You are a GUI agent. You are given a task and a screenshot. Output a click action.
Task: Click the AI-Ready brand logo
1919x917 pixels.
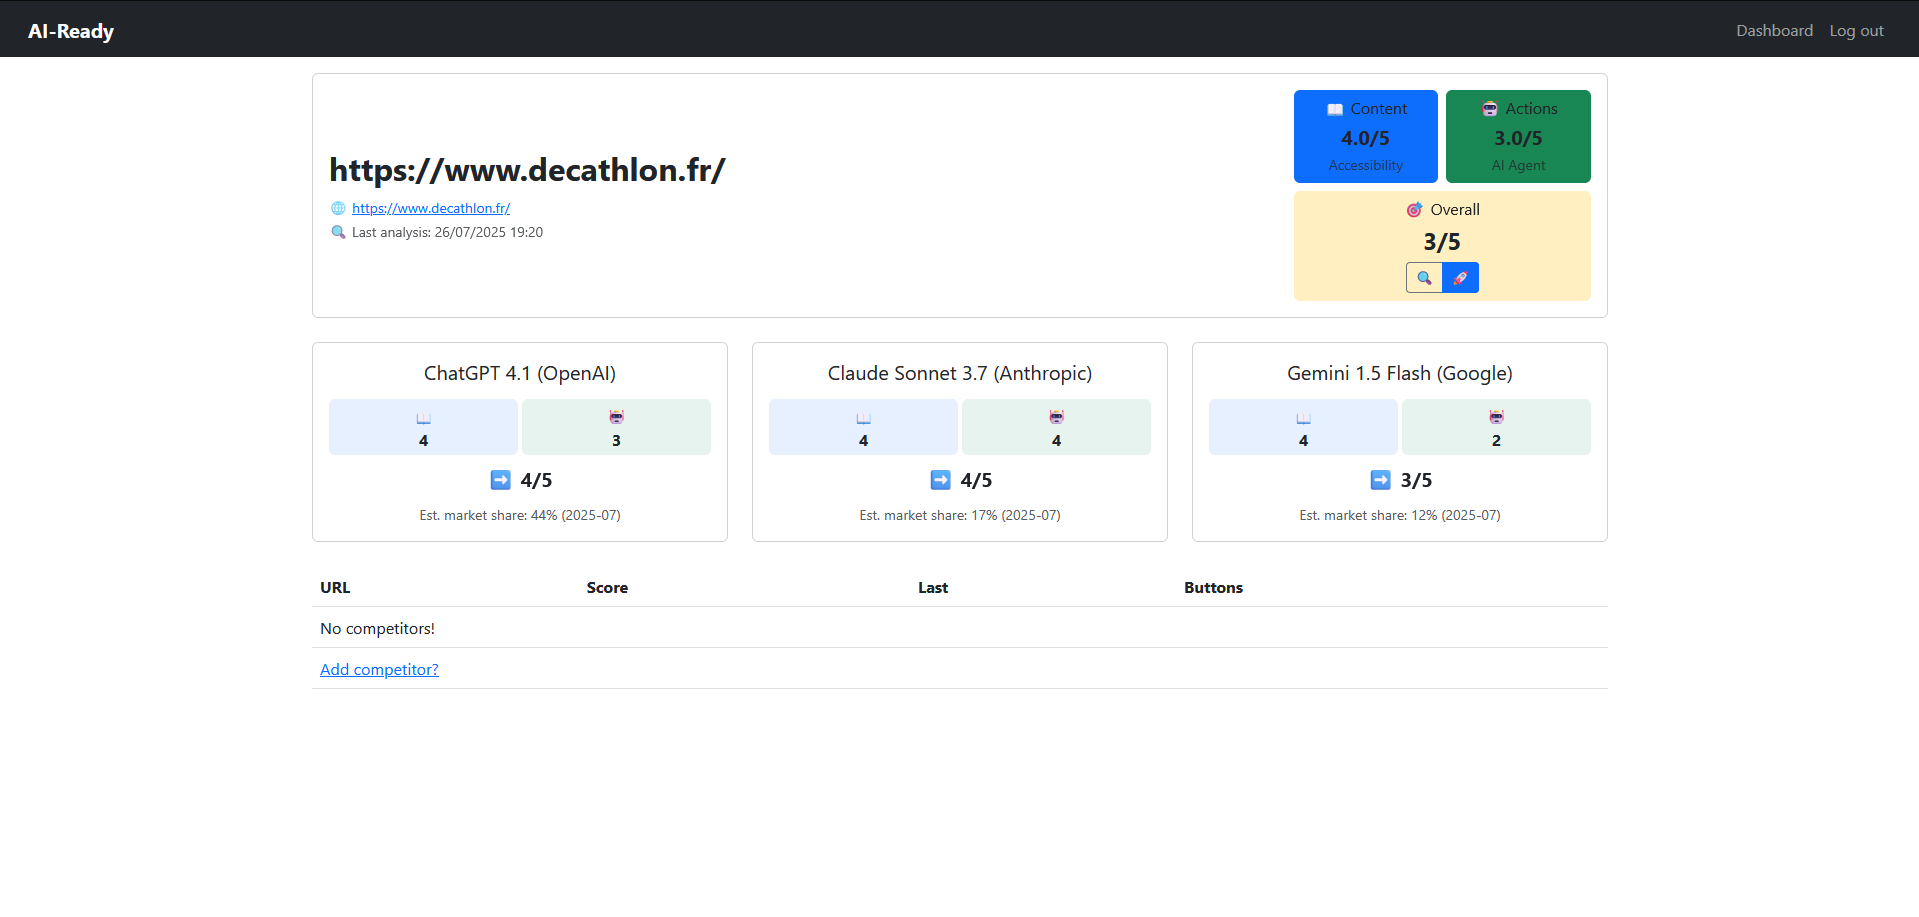pos(71,31)
